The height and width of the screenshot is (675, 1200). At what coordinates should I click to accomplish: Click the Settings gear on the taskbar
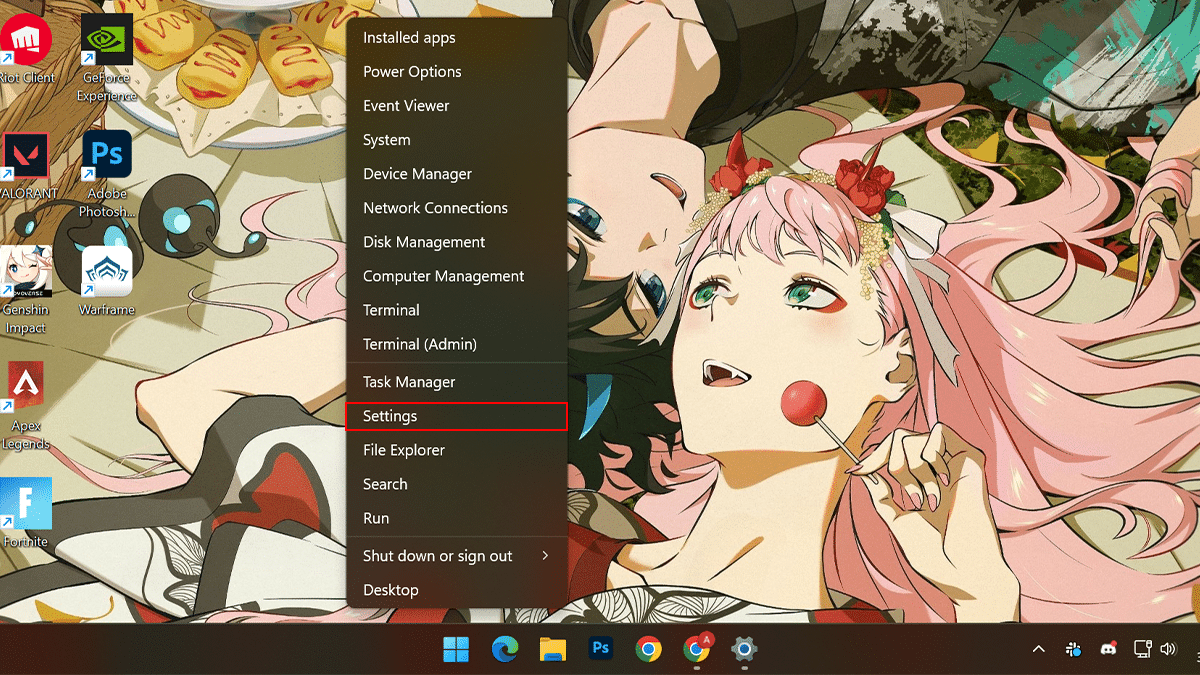pyautogui.click(x=744, y=649)
